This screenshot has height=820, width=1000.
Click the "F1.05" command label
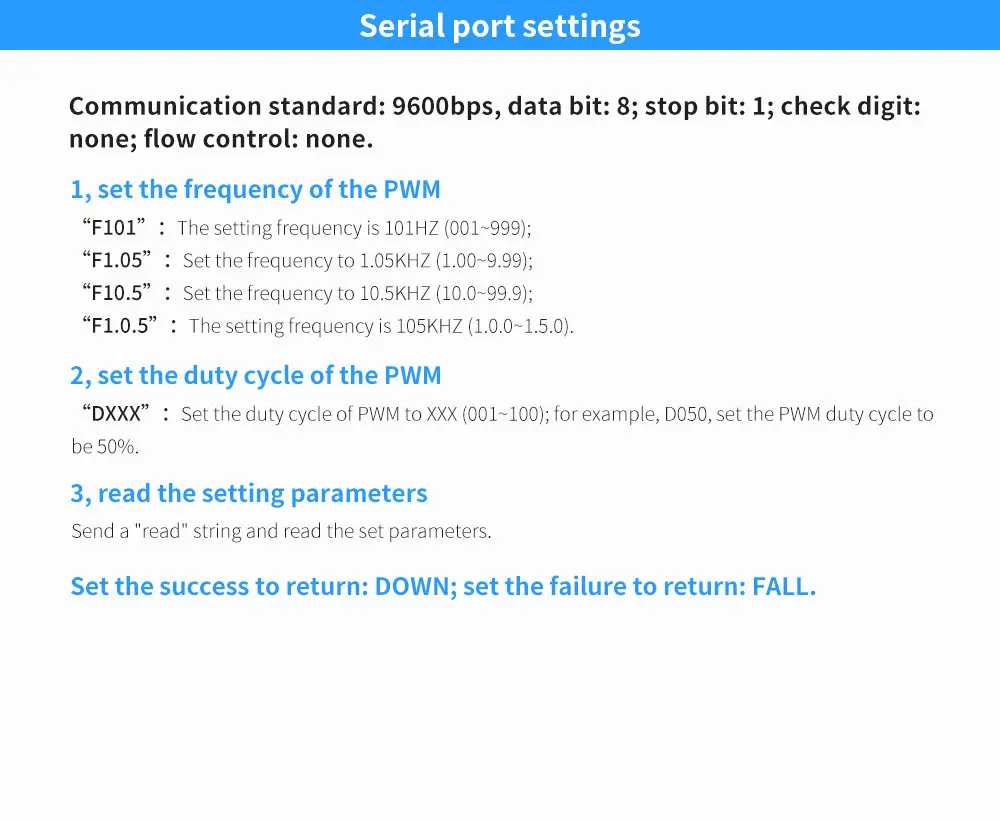click(118, 261)
